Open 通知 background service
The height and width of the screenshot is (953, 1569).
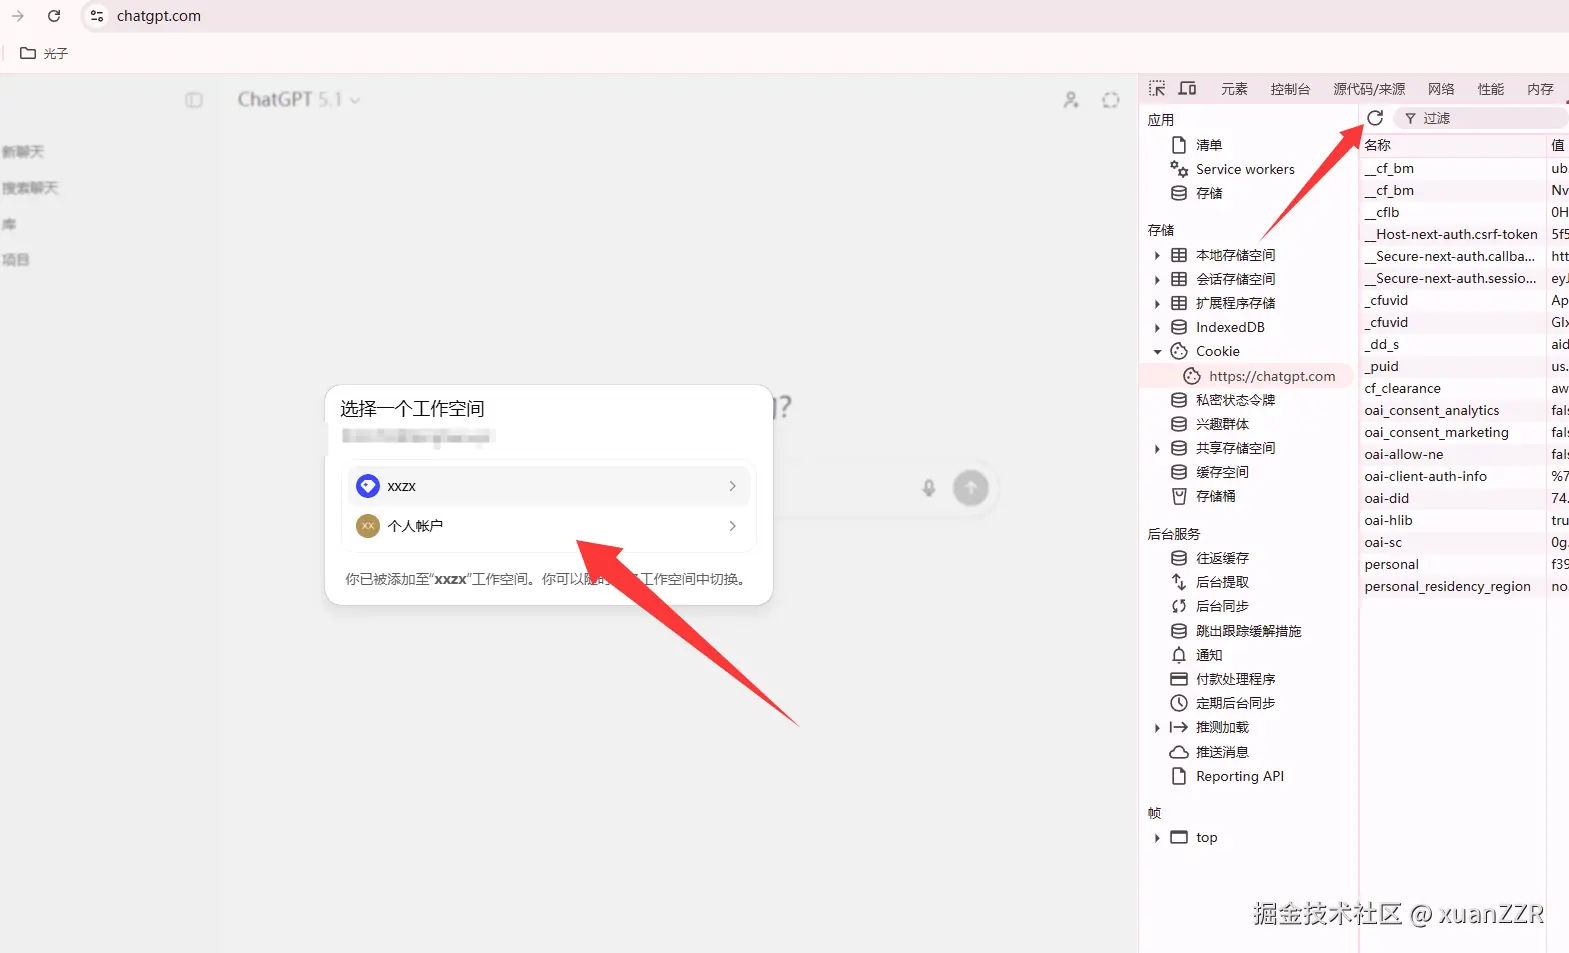click(1208, 655)
